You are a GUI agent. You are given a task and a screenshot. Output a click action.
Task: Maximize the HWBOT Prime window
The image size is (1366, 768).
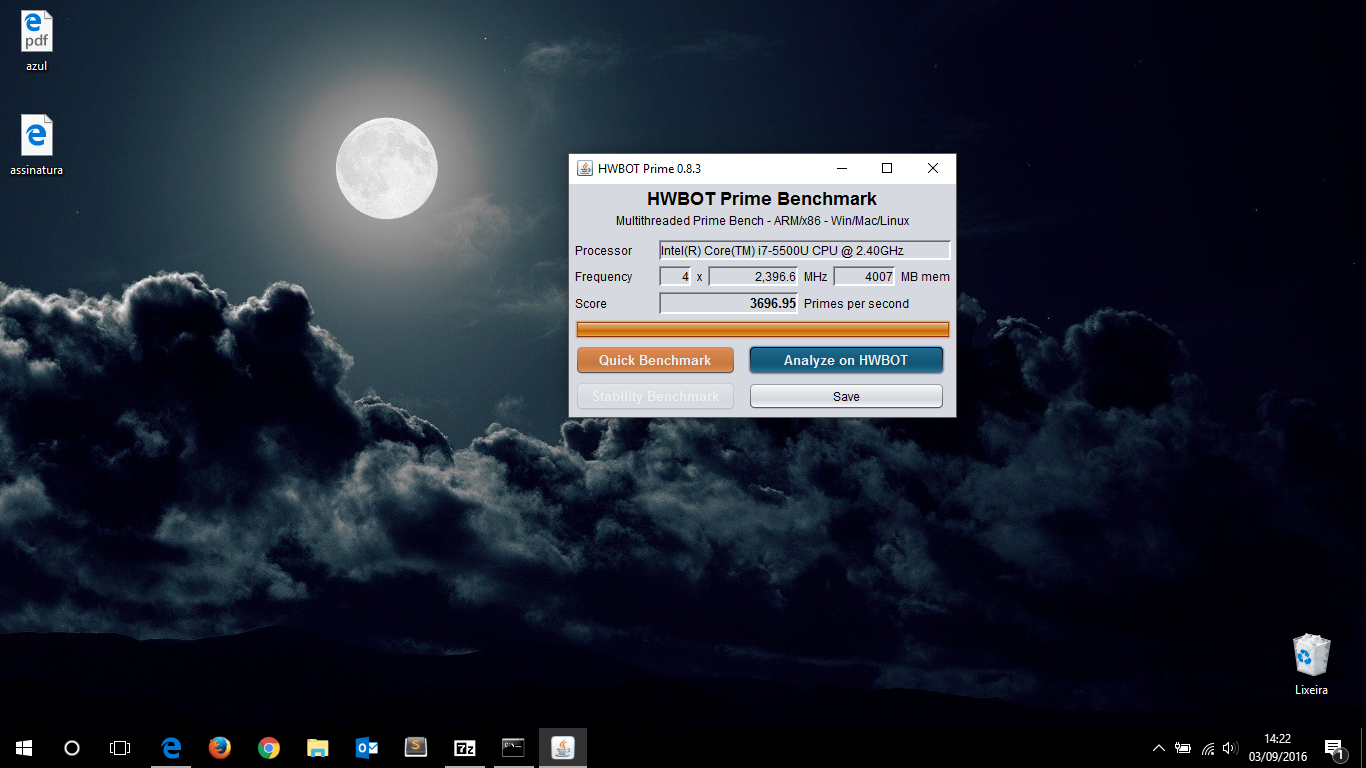(x=886, y=168)
